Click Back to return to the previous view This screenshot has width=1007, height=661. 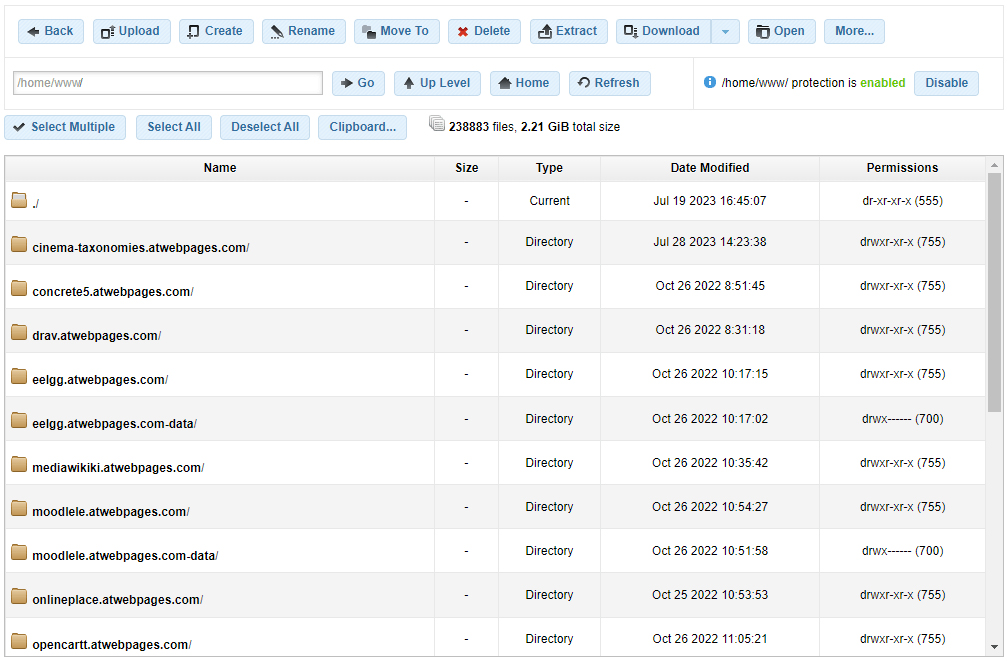click(x=50, y=31)
